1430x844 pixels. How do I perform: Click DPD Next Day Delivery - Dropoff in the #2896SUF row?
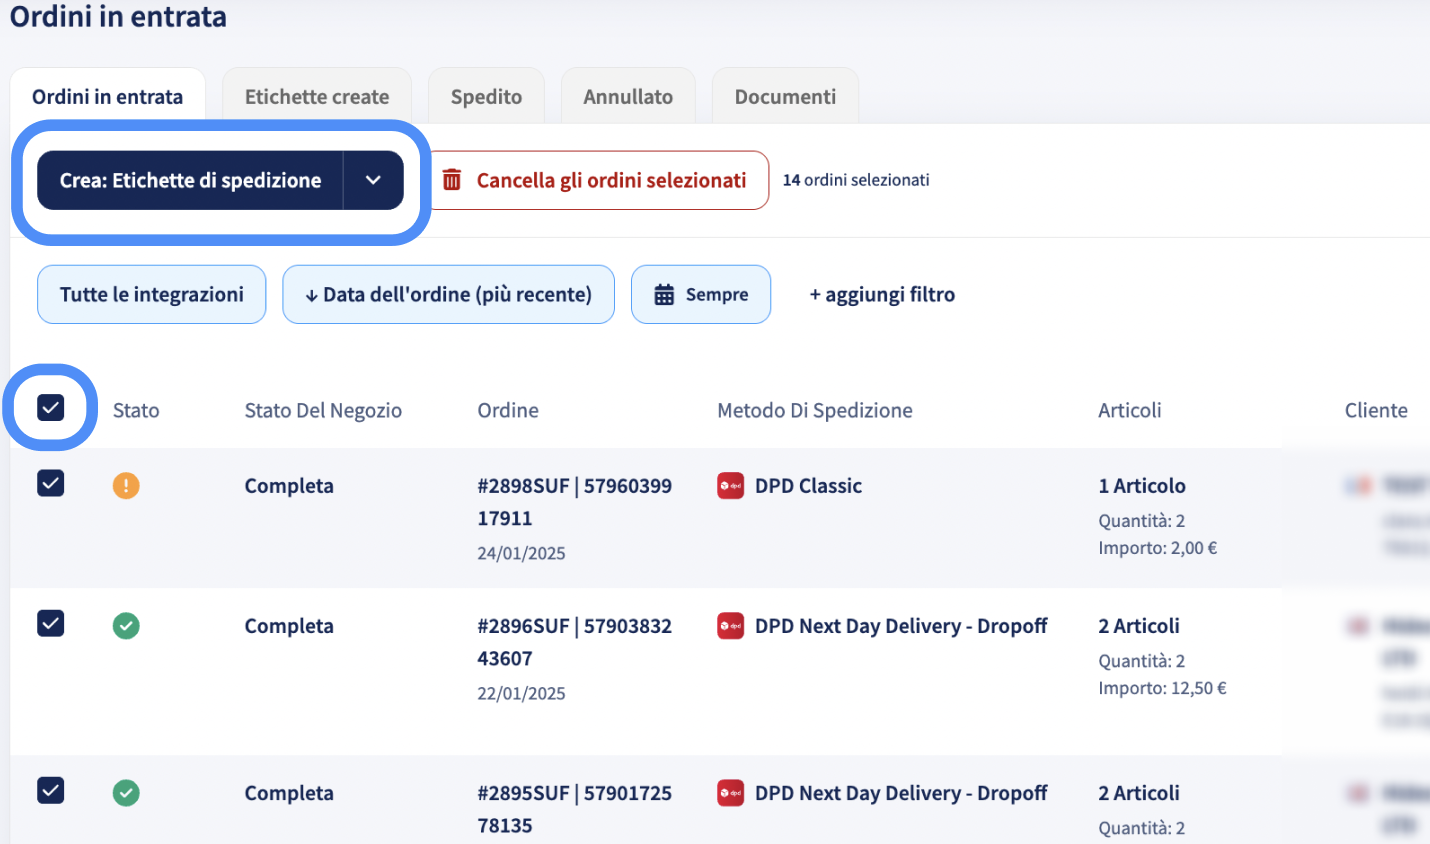click(901, 626)
